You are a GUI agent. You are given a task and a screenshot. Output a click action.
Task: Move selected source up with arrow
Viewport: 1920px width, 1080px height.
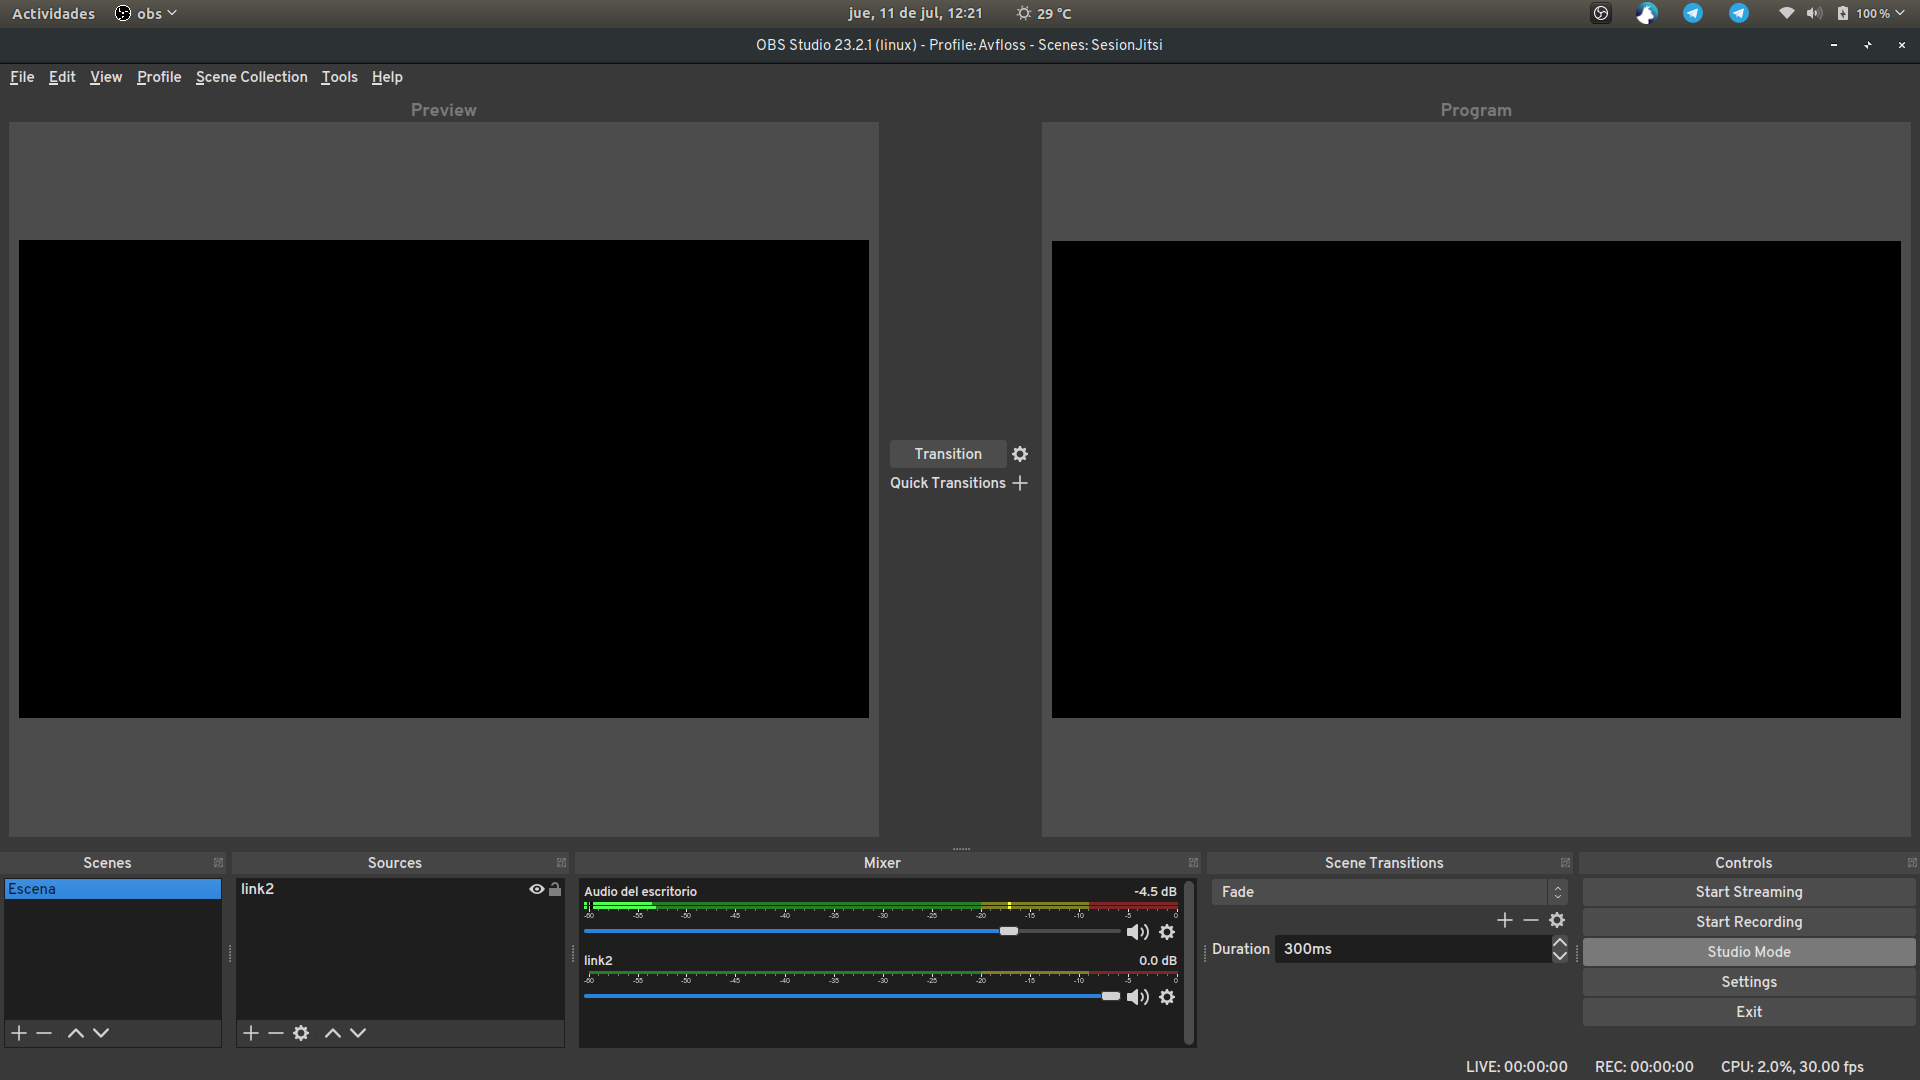point(333,1033)
